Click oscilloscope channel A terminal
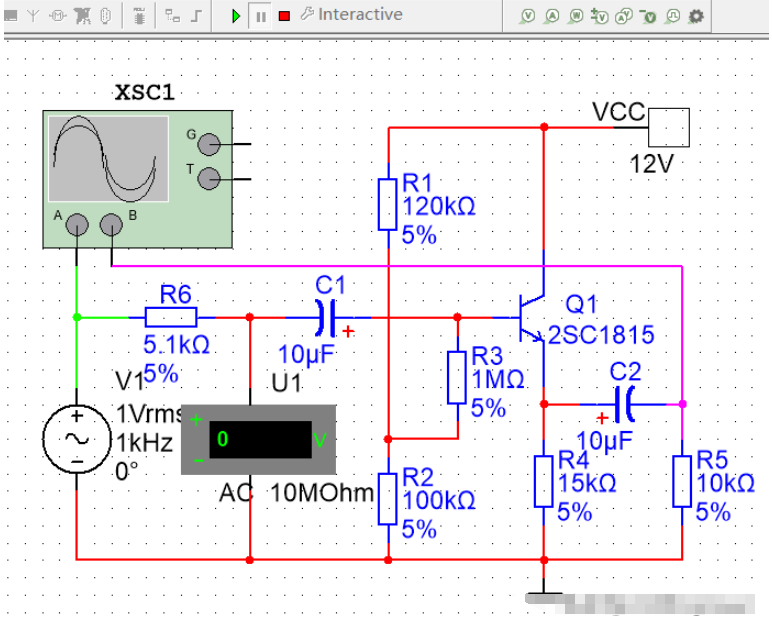 coord(77,225)
